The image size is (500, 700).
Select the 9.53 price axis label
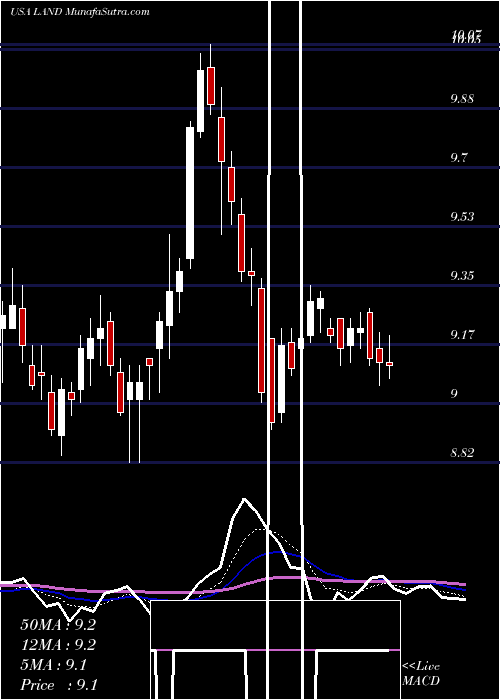pyautogui.click(x=462, y=217)
